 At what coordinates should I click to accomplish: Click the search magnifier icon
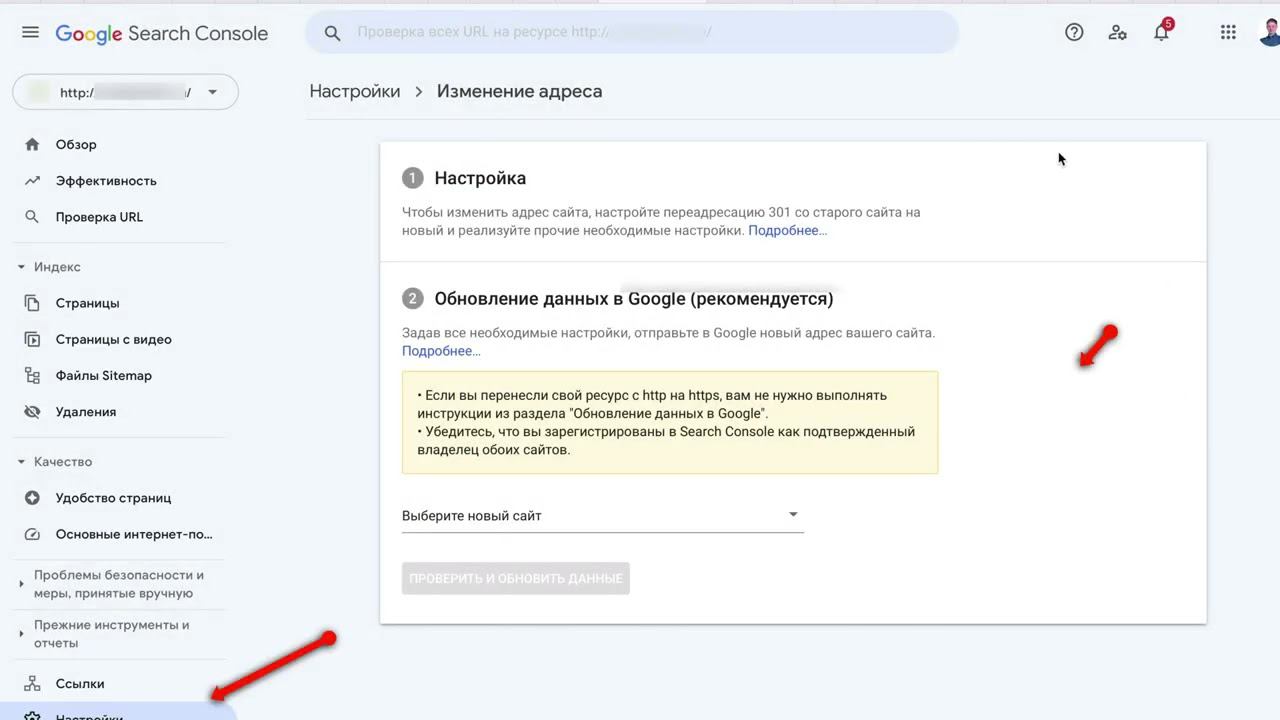pos(333,33)
